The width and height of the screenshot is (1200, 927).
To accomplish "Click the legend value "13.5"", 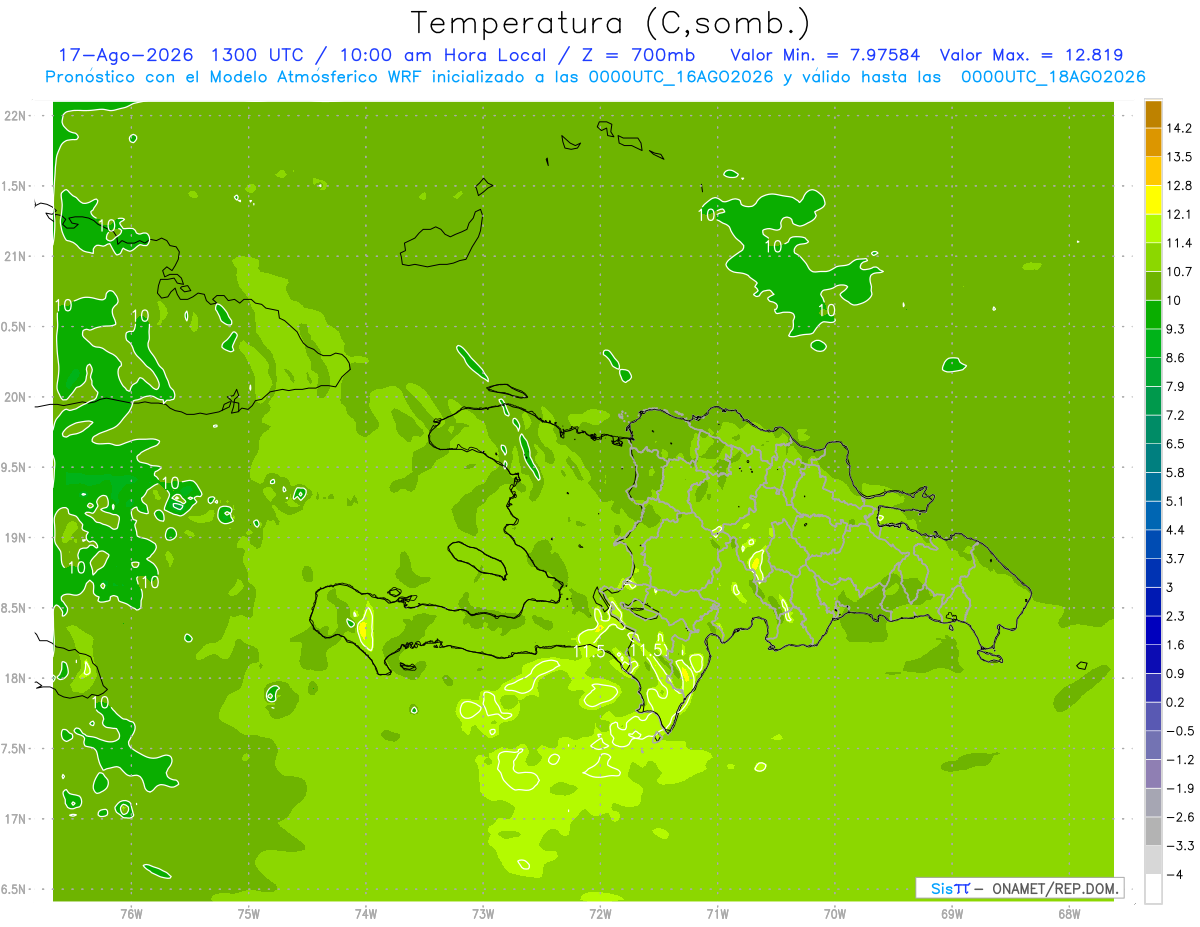I will coord(1180,157).
